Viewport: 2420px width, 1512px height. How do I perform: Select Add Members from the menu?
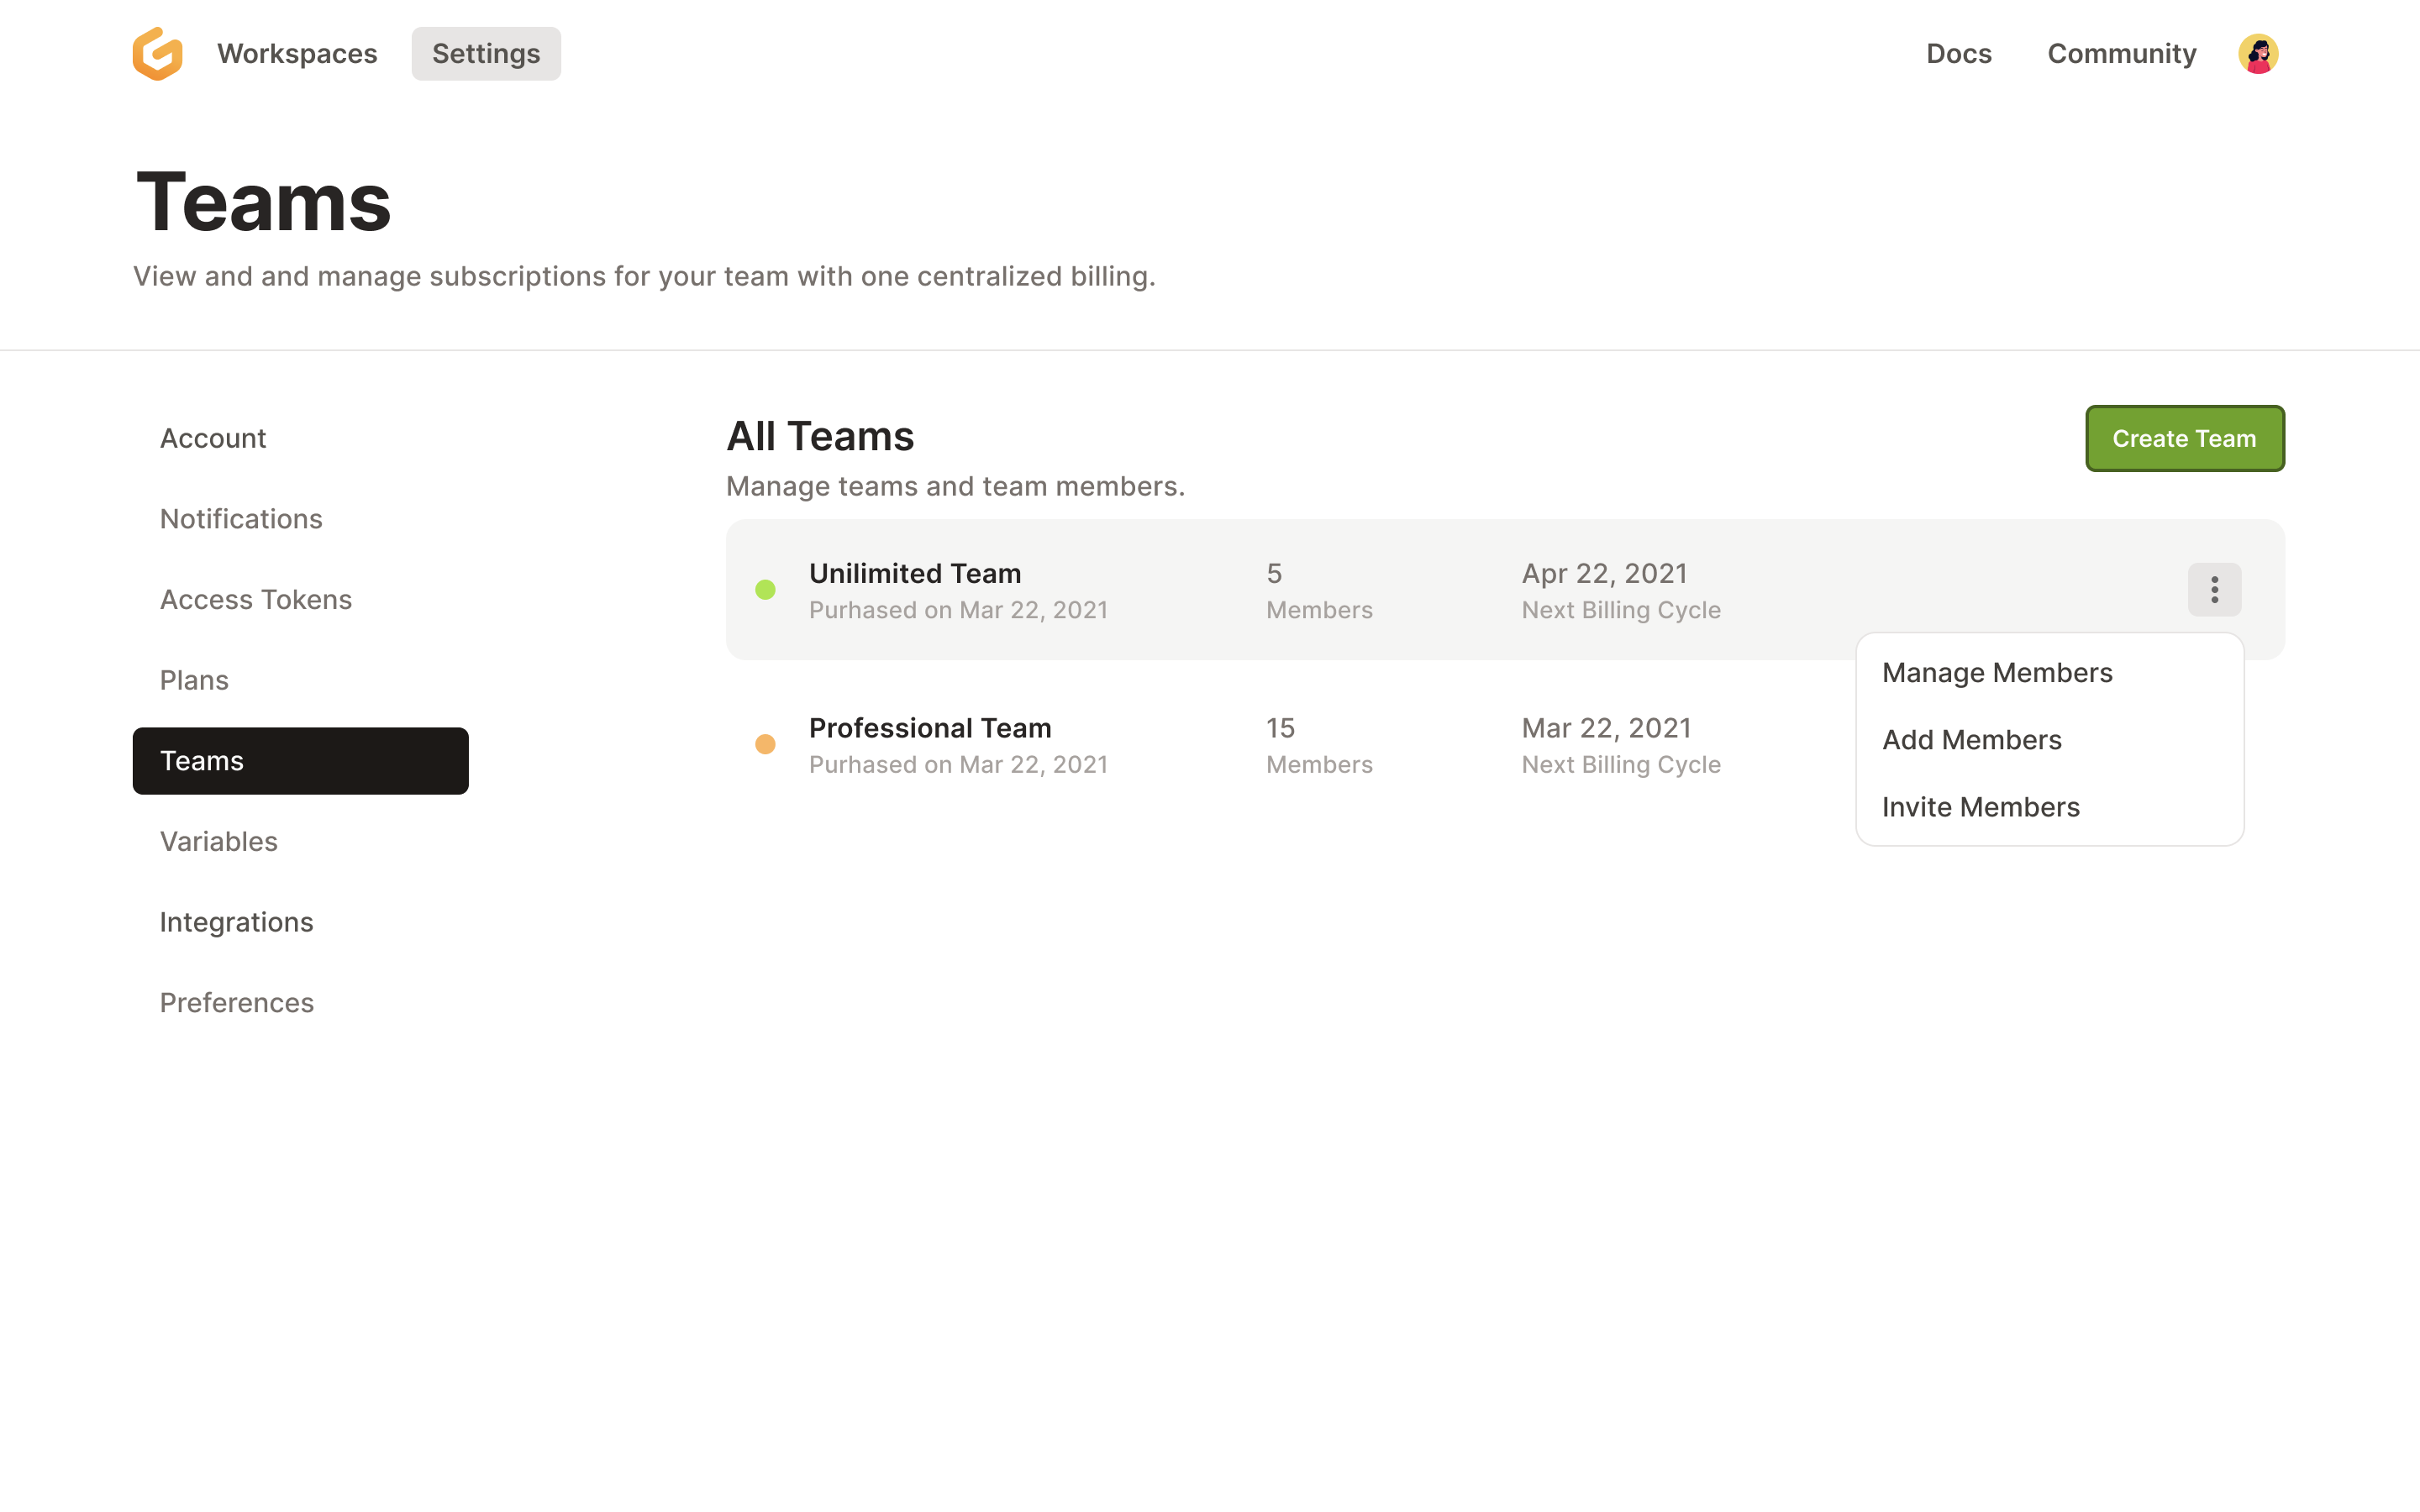(x=1972, y=739)
